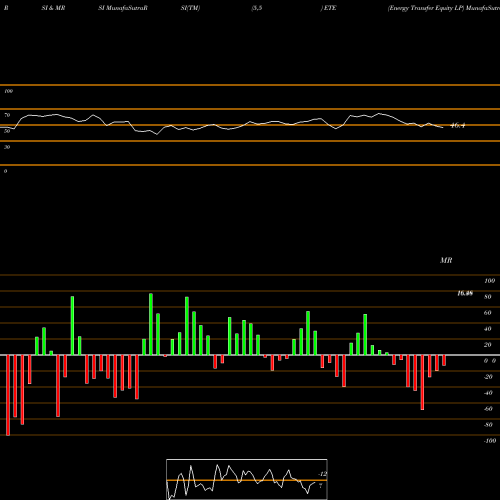Viewport: 500px width, 500px height.
Task: Click the '0 0' zero label on MR axis
Action: point(490,361)
